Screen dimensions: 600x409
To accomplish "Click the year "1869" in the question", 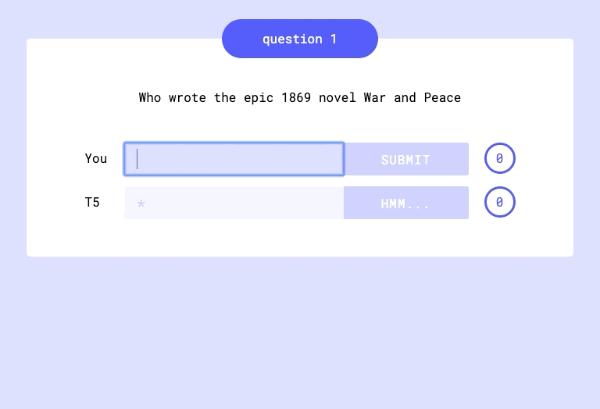I will coord(295,97).
